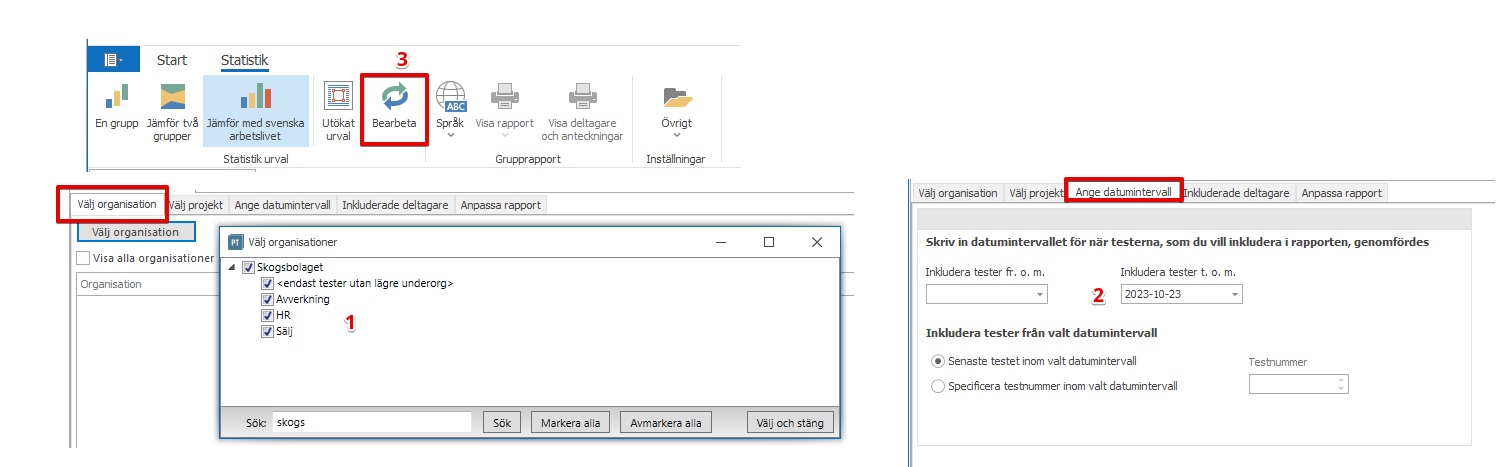Close the Välj organisationer dialog
Image resolution: width=1503 pixels, height=467 pixels.
[817, 242]
